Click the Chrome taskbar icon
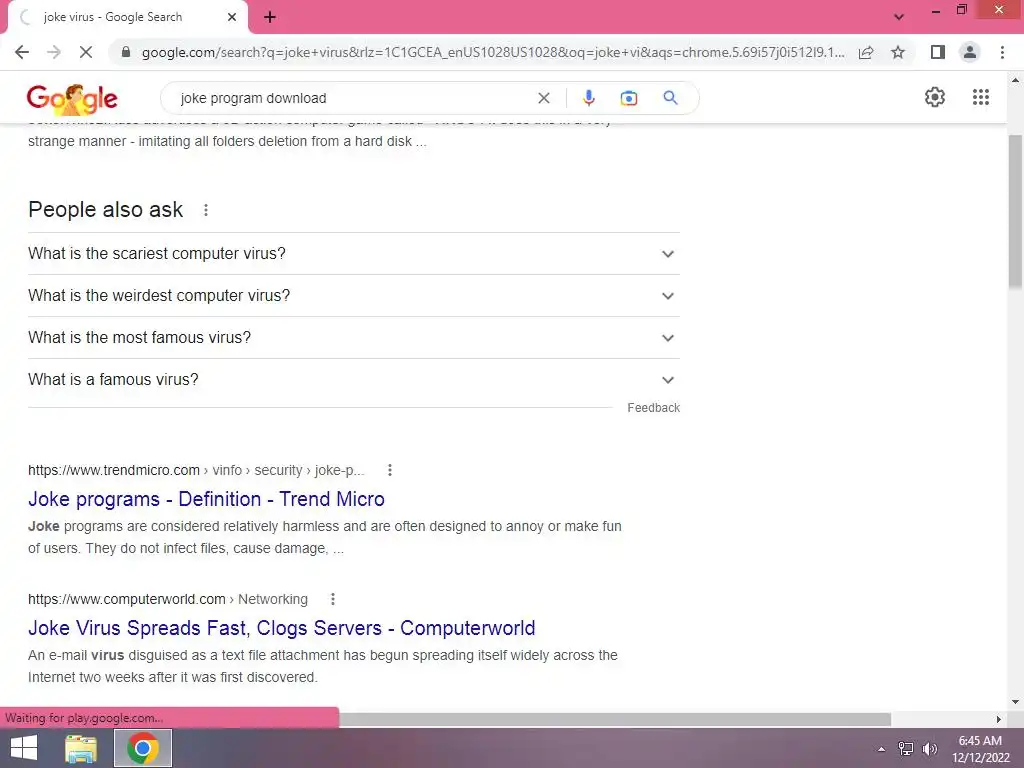This screenshot has width=1024, height=768. [x=143, y=748]
